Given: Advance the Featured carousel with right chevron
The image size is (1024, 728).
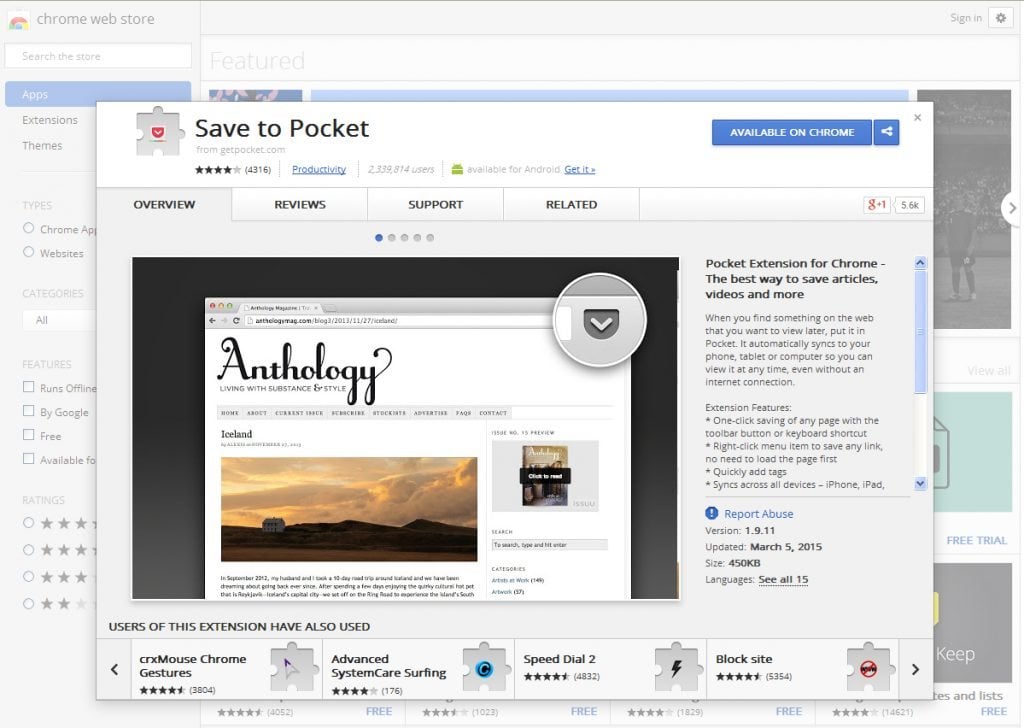Looking at the screenshot, I should coord(1012,208).
